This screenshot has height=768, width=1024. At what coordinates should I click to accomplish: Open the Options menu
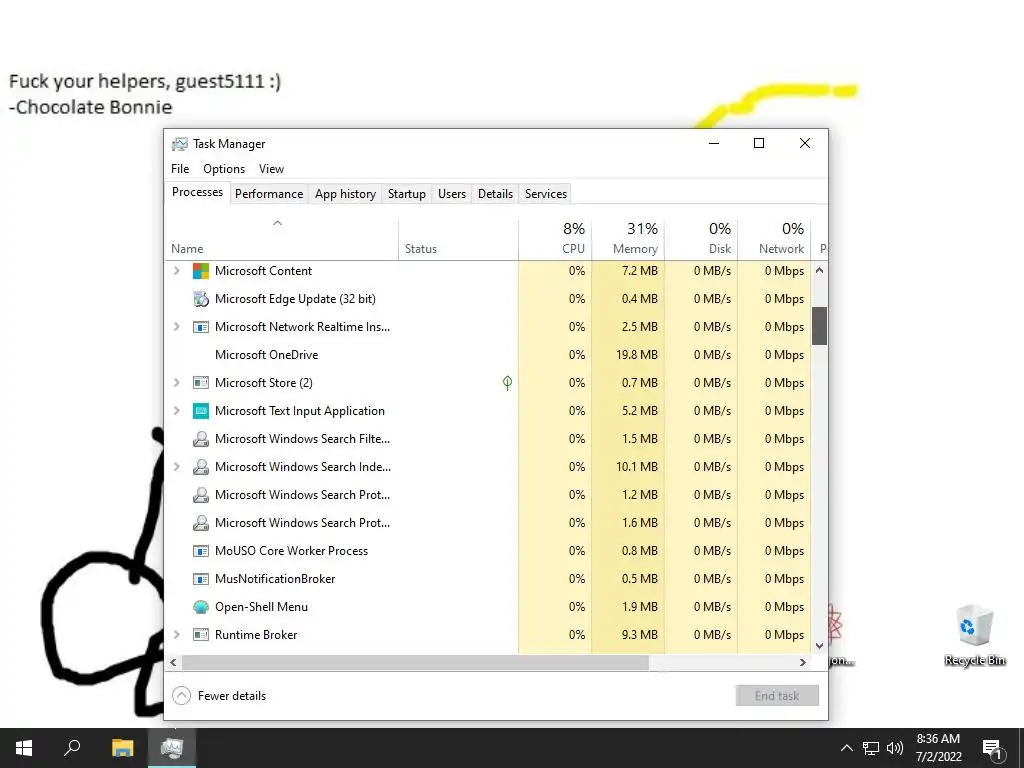click(224, 168)
